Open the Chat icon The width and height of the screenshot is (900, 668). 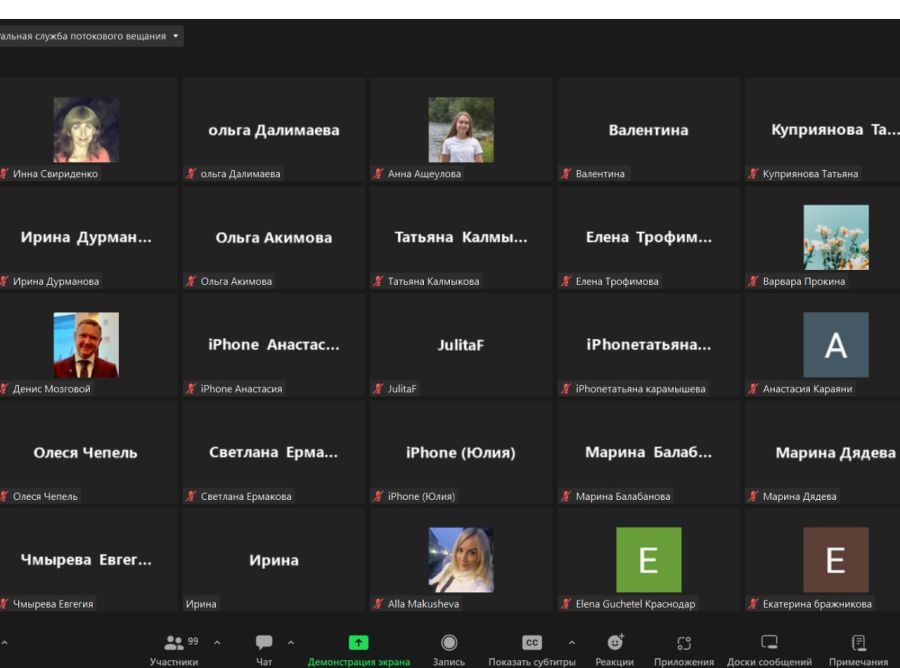point(264,642)
